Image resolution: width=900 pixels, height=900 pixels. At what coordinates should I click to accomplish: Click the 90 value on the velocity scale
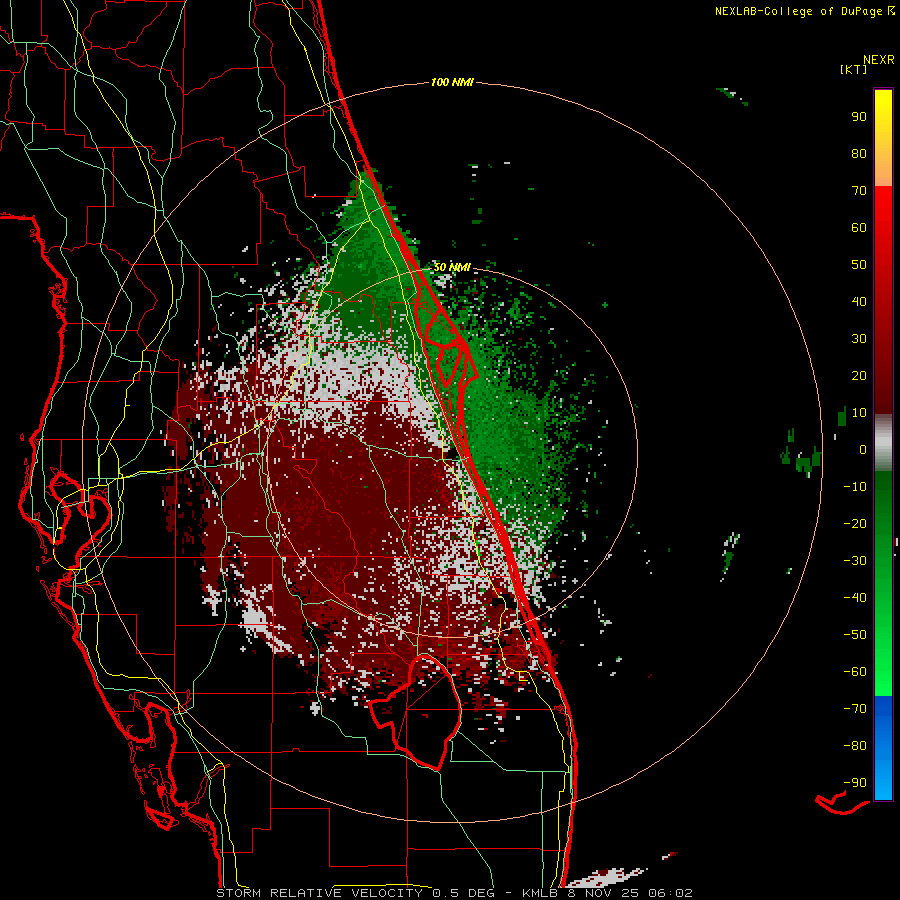[859, 117]
